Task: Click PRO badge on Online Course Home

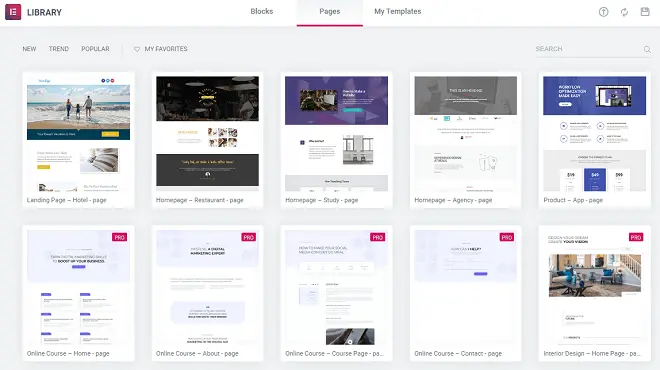Action: coord(120,237)
